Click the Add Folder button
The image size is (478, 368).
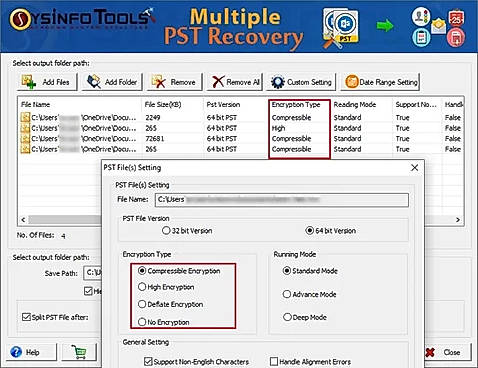pos(112,82)
